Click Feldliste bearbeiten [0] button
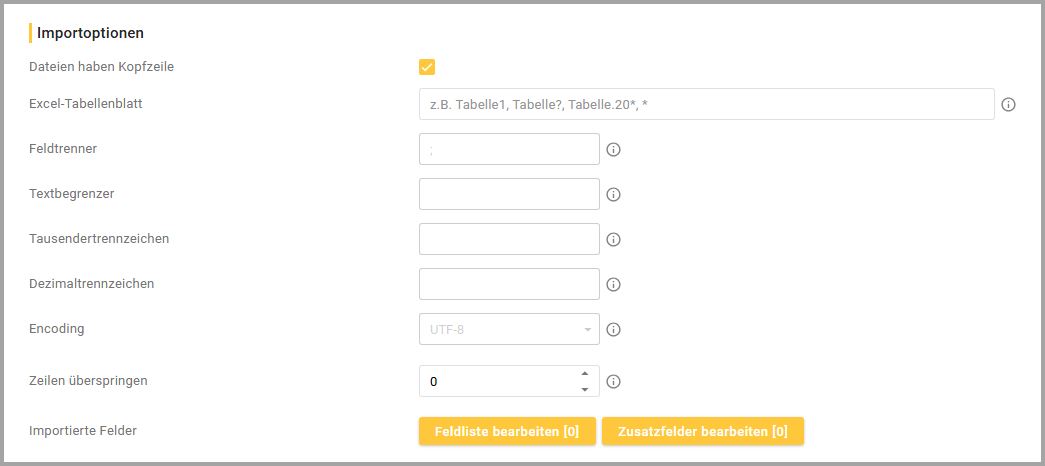 click(x=507, y=431)
